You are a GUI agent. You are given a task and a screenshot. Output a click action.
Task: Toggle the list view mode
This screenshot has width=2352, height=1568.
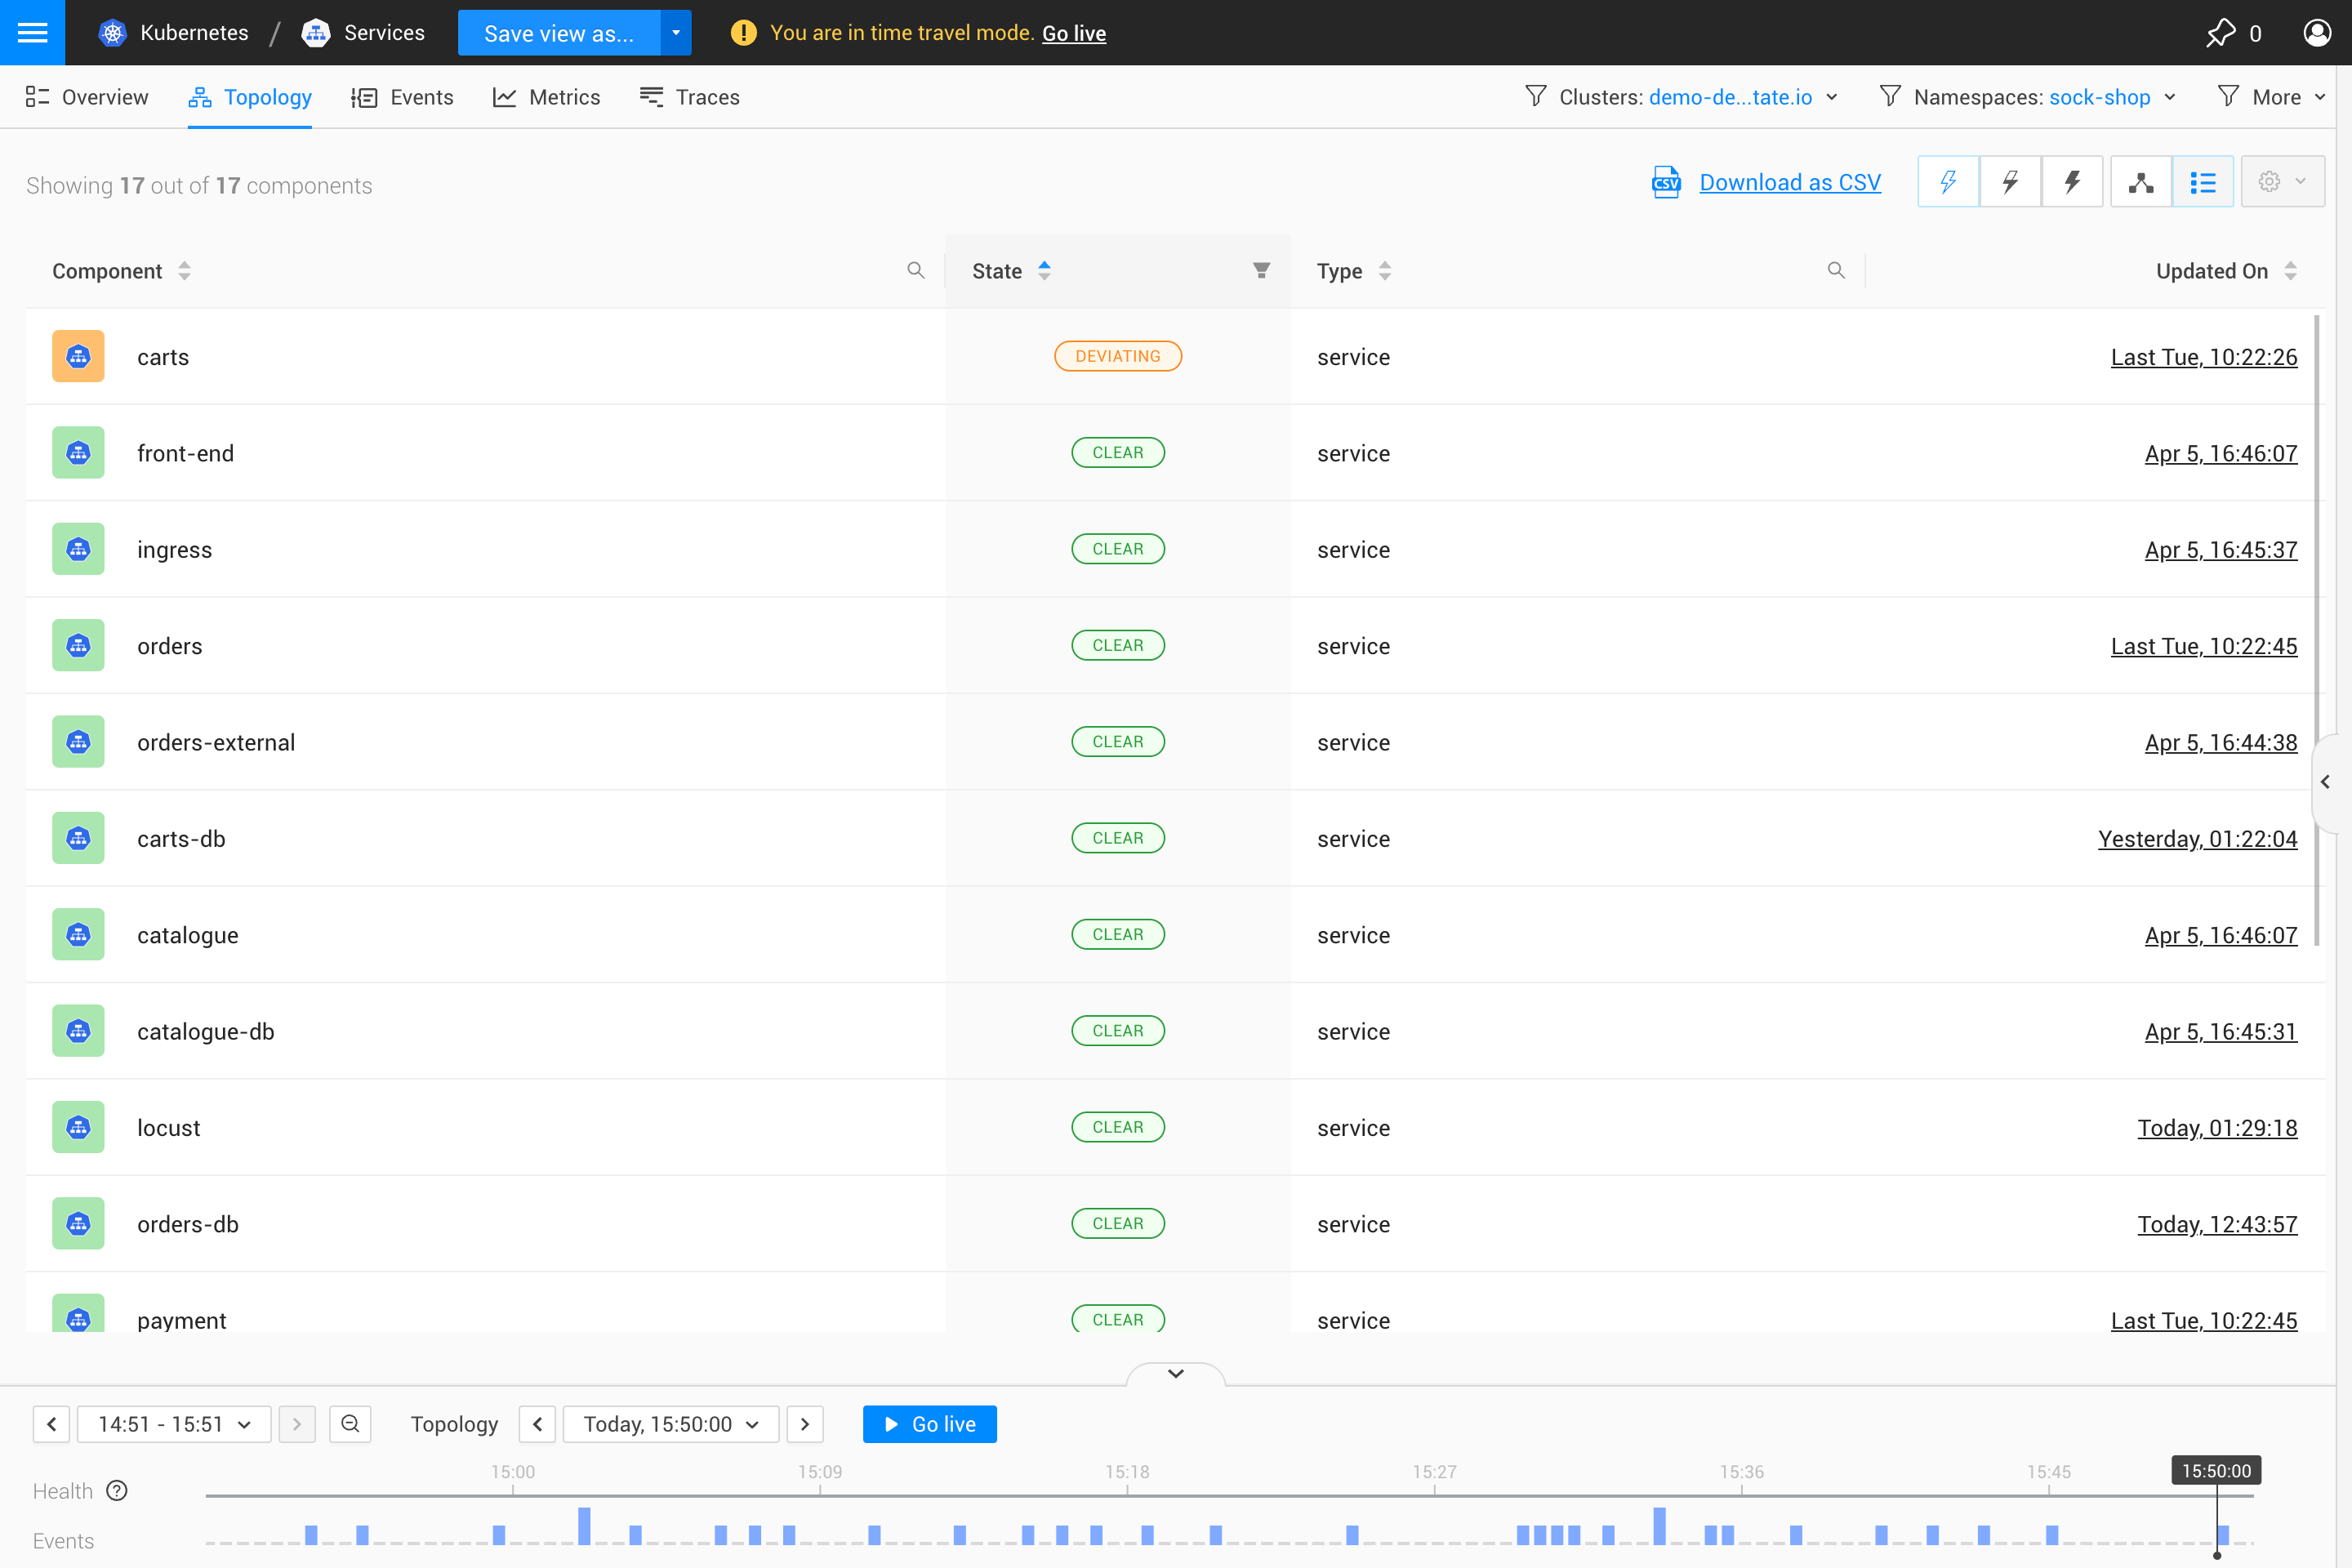tap(2203, 181)
